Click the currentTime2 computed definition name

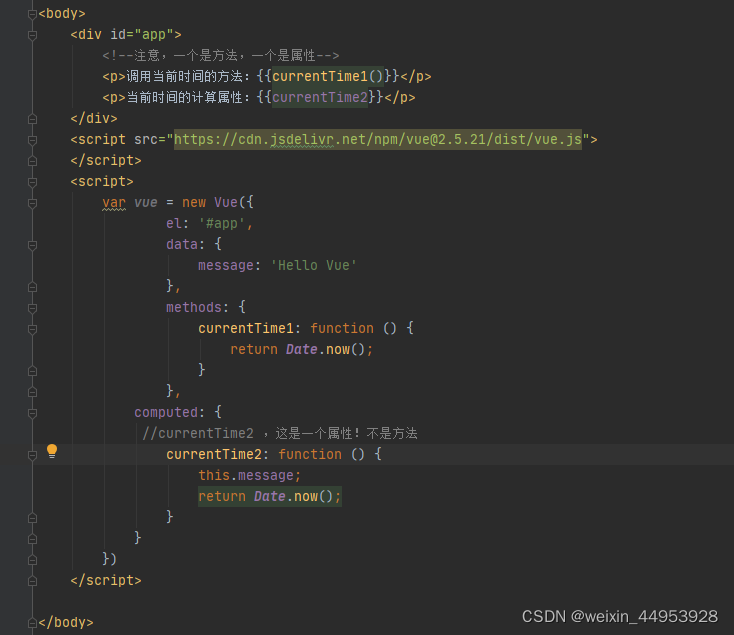pos(214,454)
